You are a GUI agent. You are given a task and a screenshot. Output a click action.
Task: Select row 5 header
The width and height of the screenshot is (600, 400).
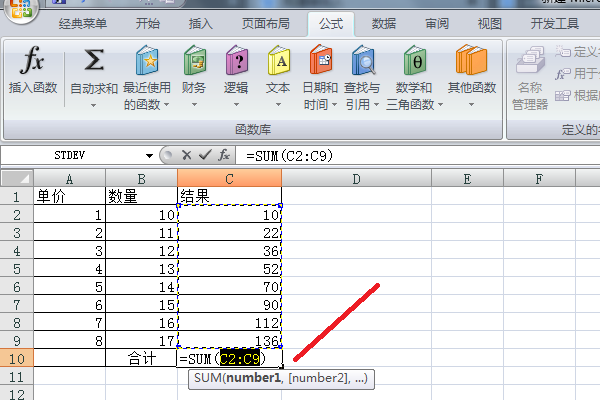click(16, 286)
